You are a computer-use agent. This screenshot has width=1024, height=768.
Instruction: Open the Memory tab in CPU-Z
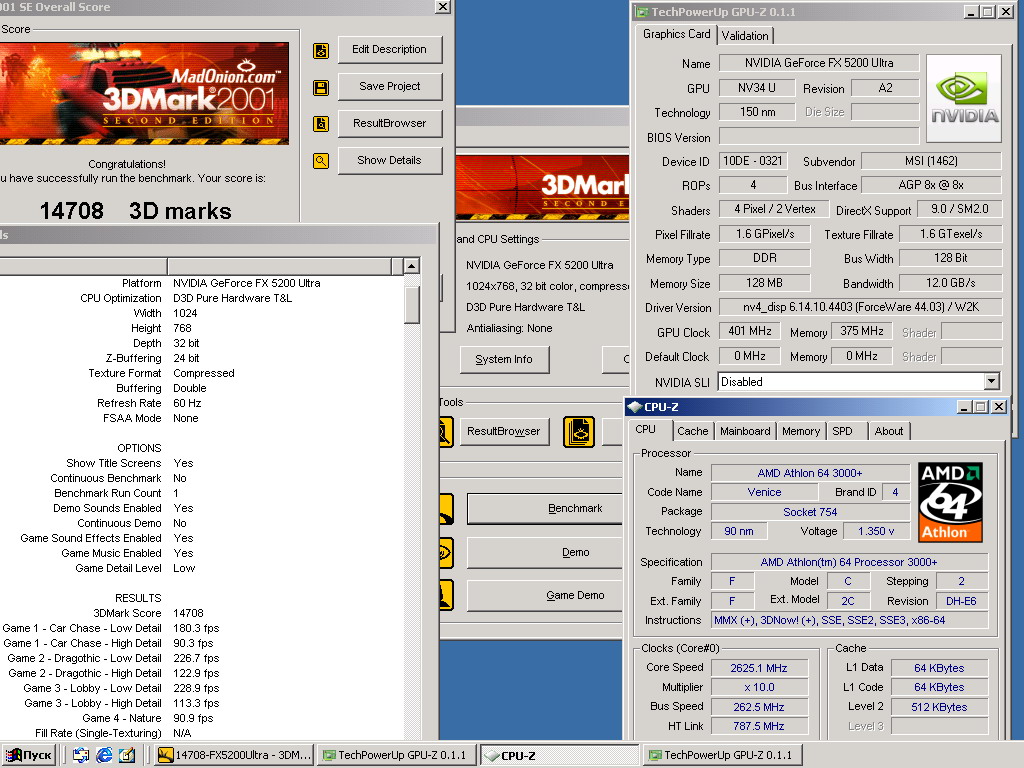(x=801, y=431)
